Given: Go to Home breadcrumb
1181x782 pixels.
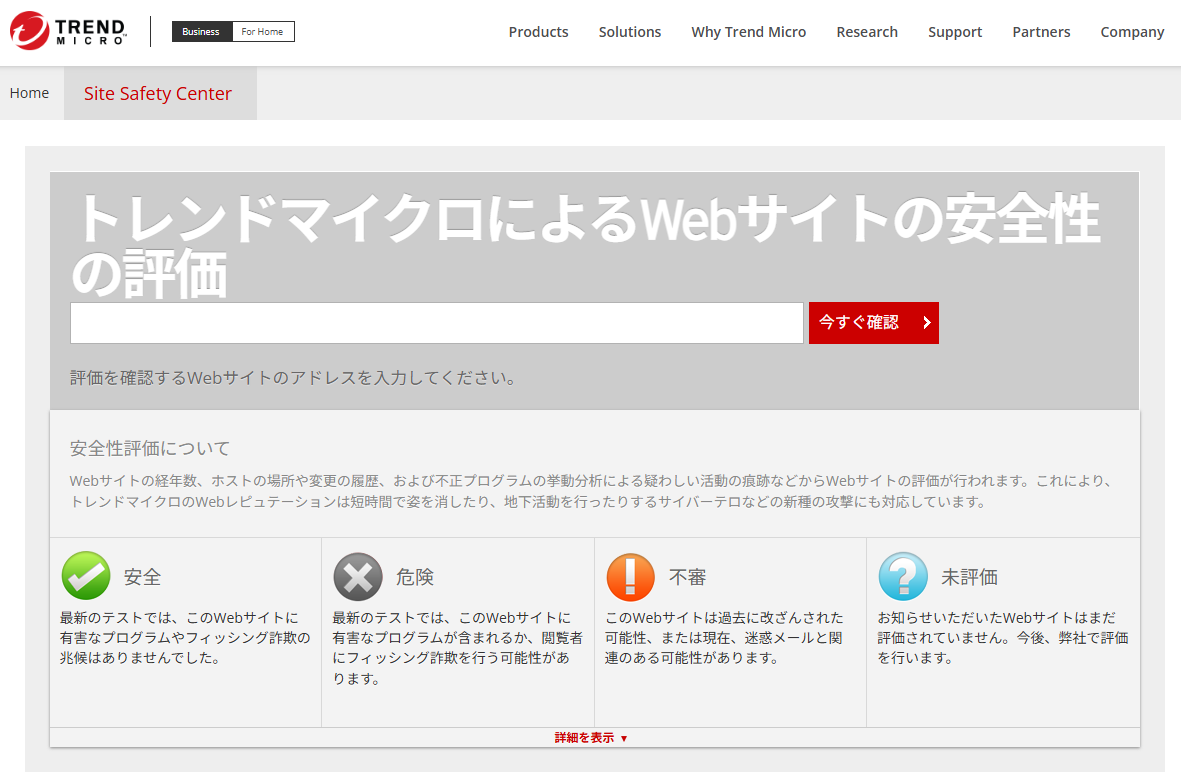Looking at the screenshot, I should 29,93.
